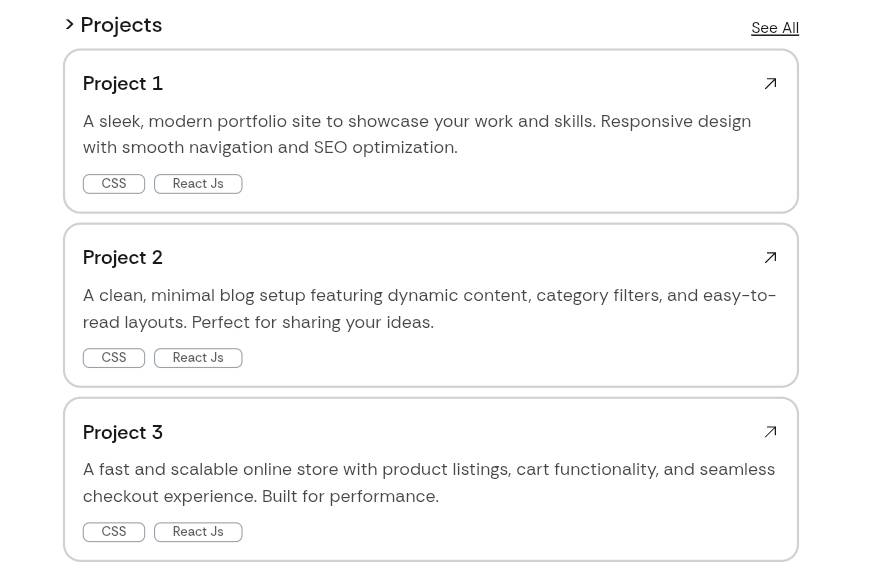Select the React Js tag under Project 2
This screenshot has width=871, height=581.
(x=197, y=357)
